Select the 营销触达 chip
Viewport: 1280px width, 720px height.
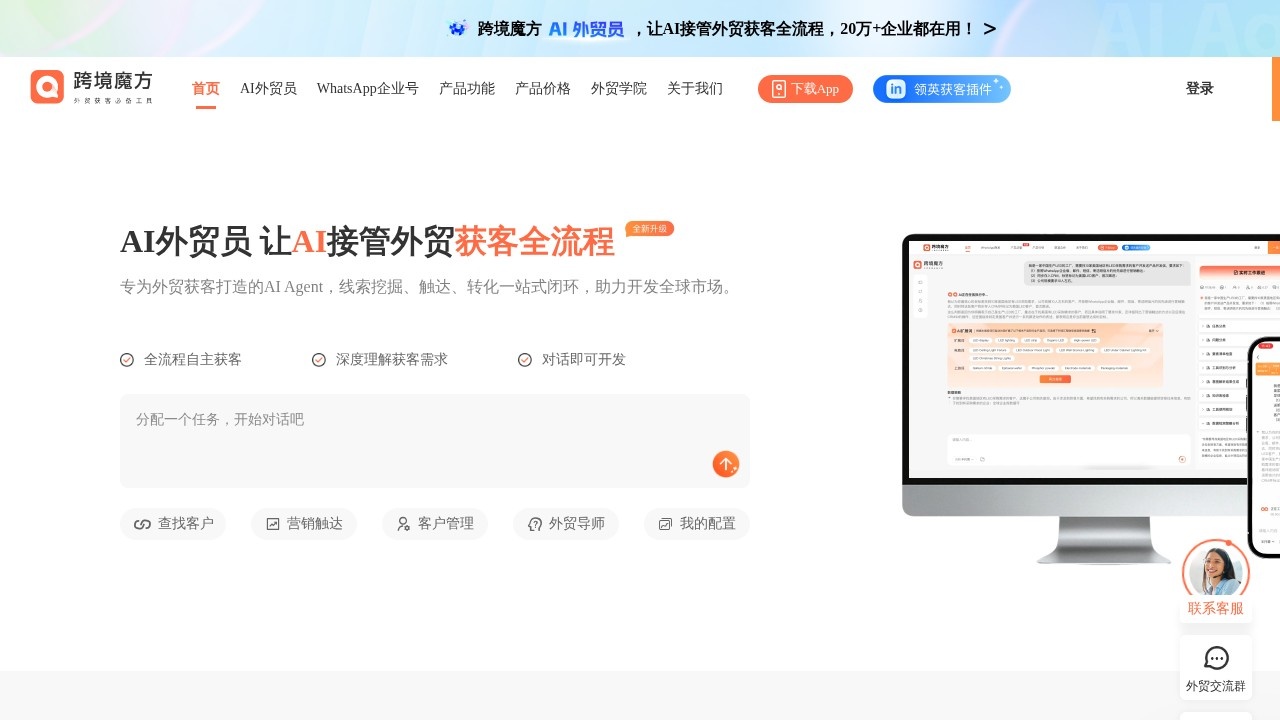click(x=304, y=524)
